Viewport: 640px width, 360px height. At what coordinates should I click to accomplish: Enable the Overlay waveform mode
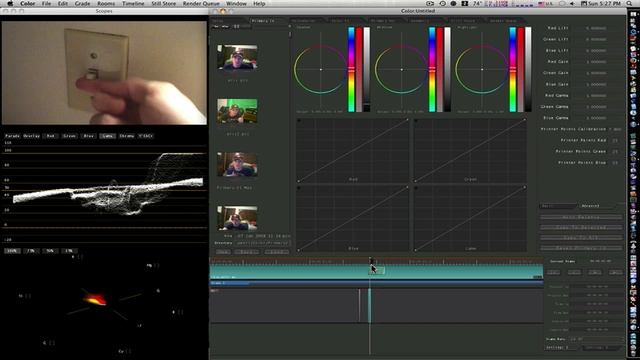coord(31,136)
